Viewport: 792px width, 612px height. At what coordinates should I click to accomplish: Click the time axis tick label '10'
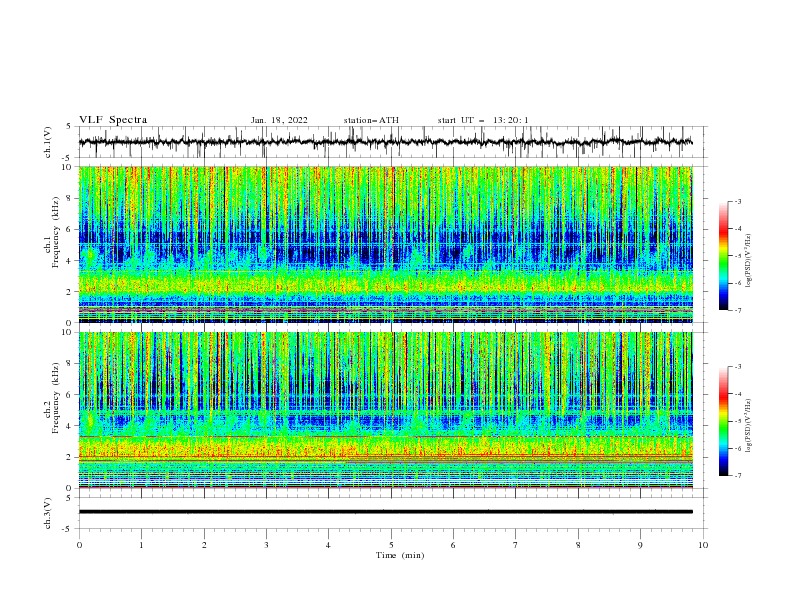(703, 545)
